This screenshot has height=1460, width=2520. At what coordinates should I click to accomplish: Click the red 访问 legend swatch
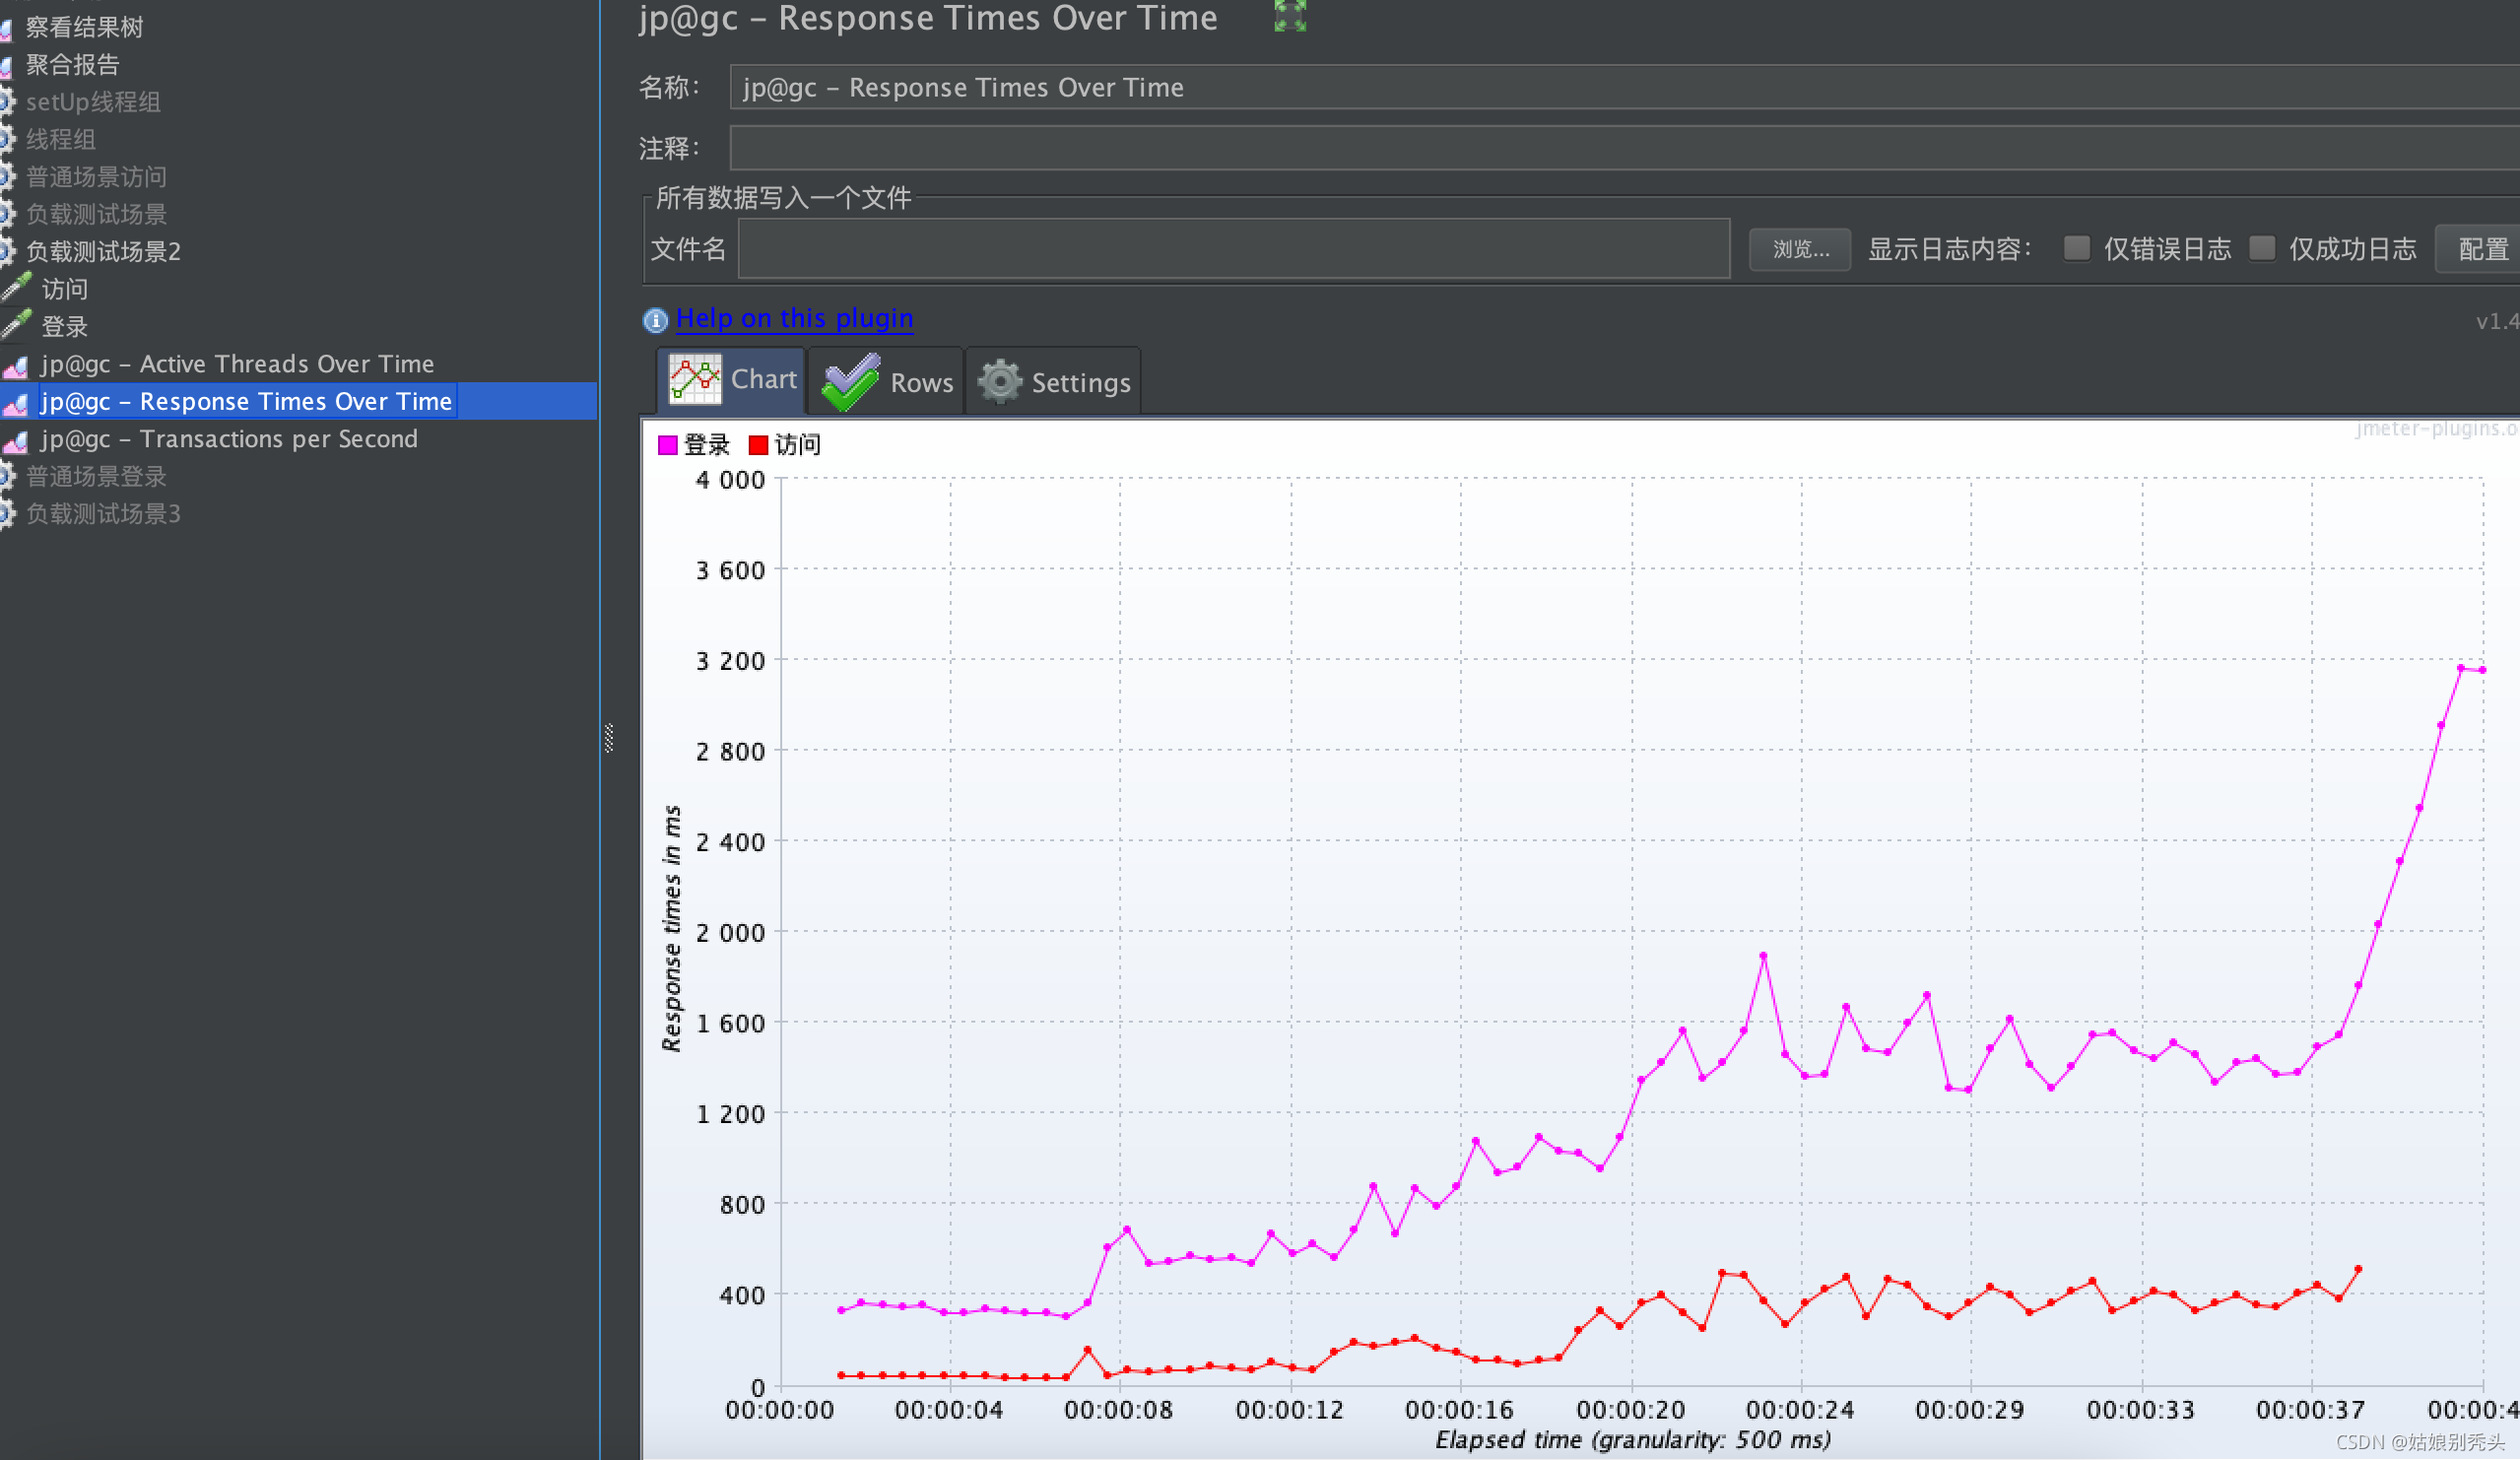(x=759, y=445)
